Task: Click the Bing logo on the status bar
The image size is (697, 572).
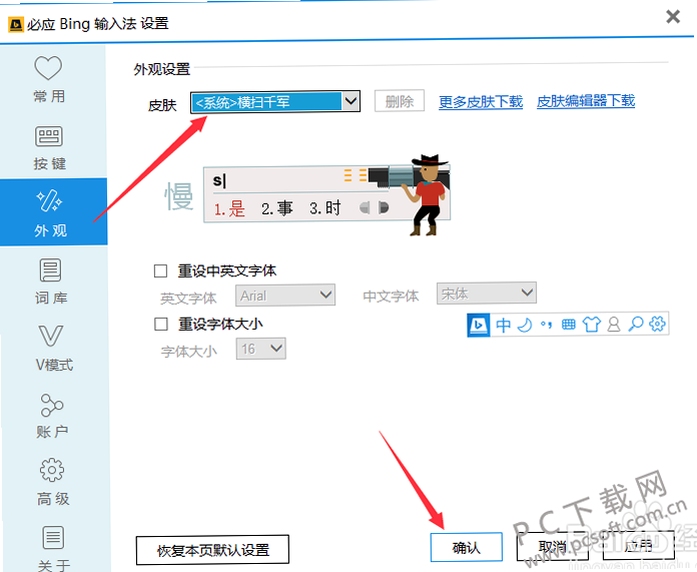Action: (x=479, y=325)
